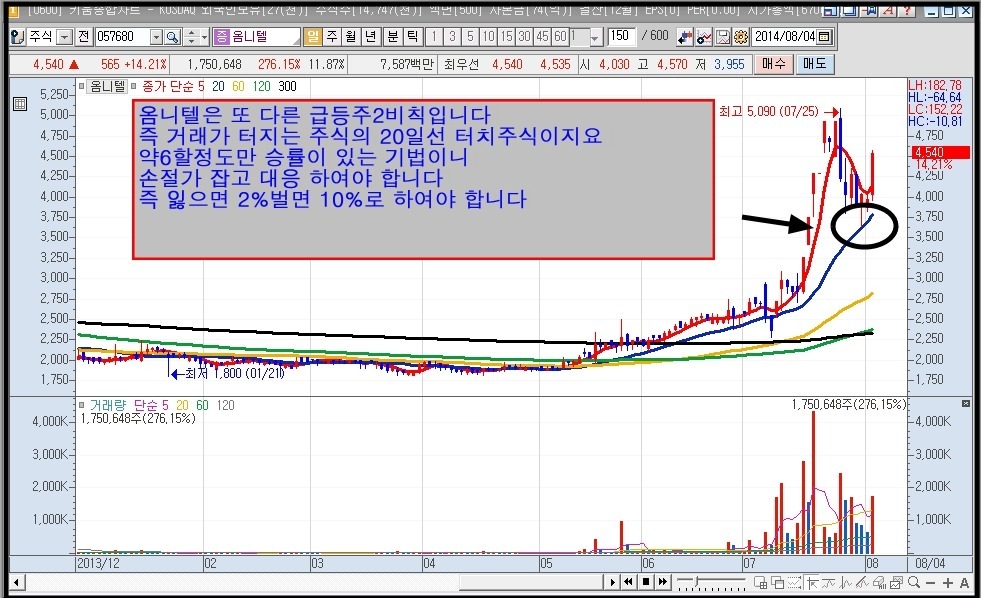This screenshot has height=598, width=981.
Task: Click the horizontal scrollbar left arrow
Action: click(17, 583)
